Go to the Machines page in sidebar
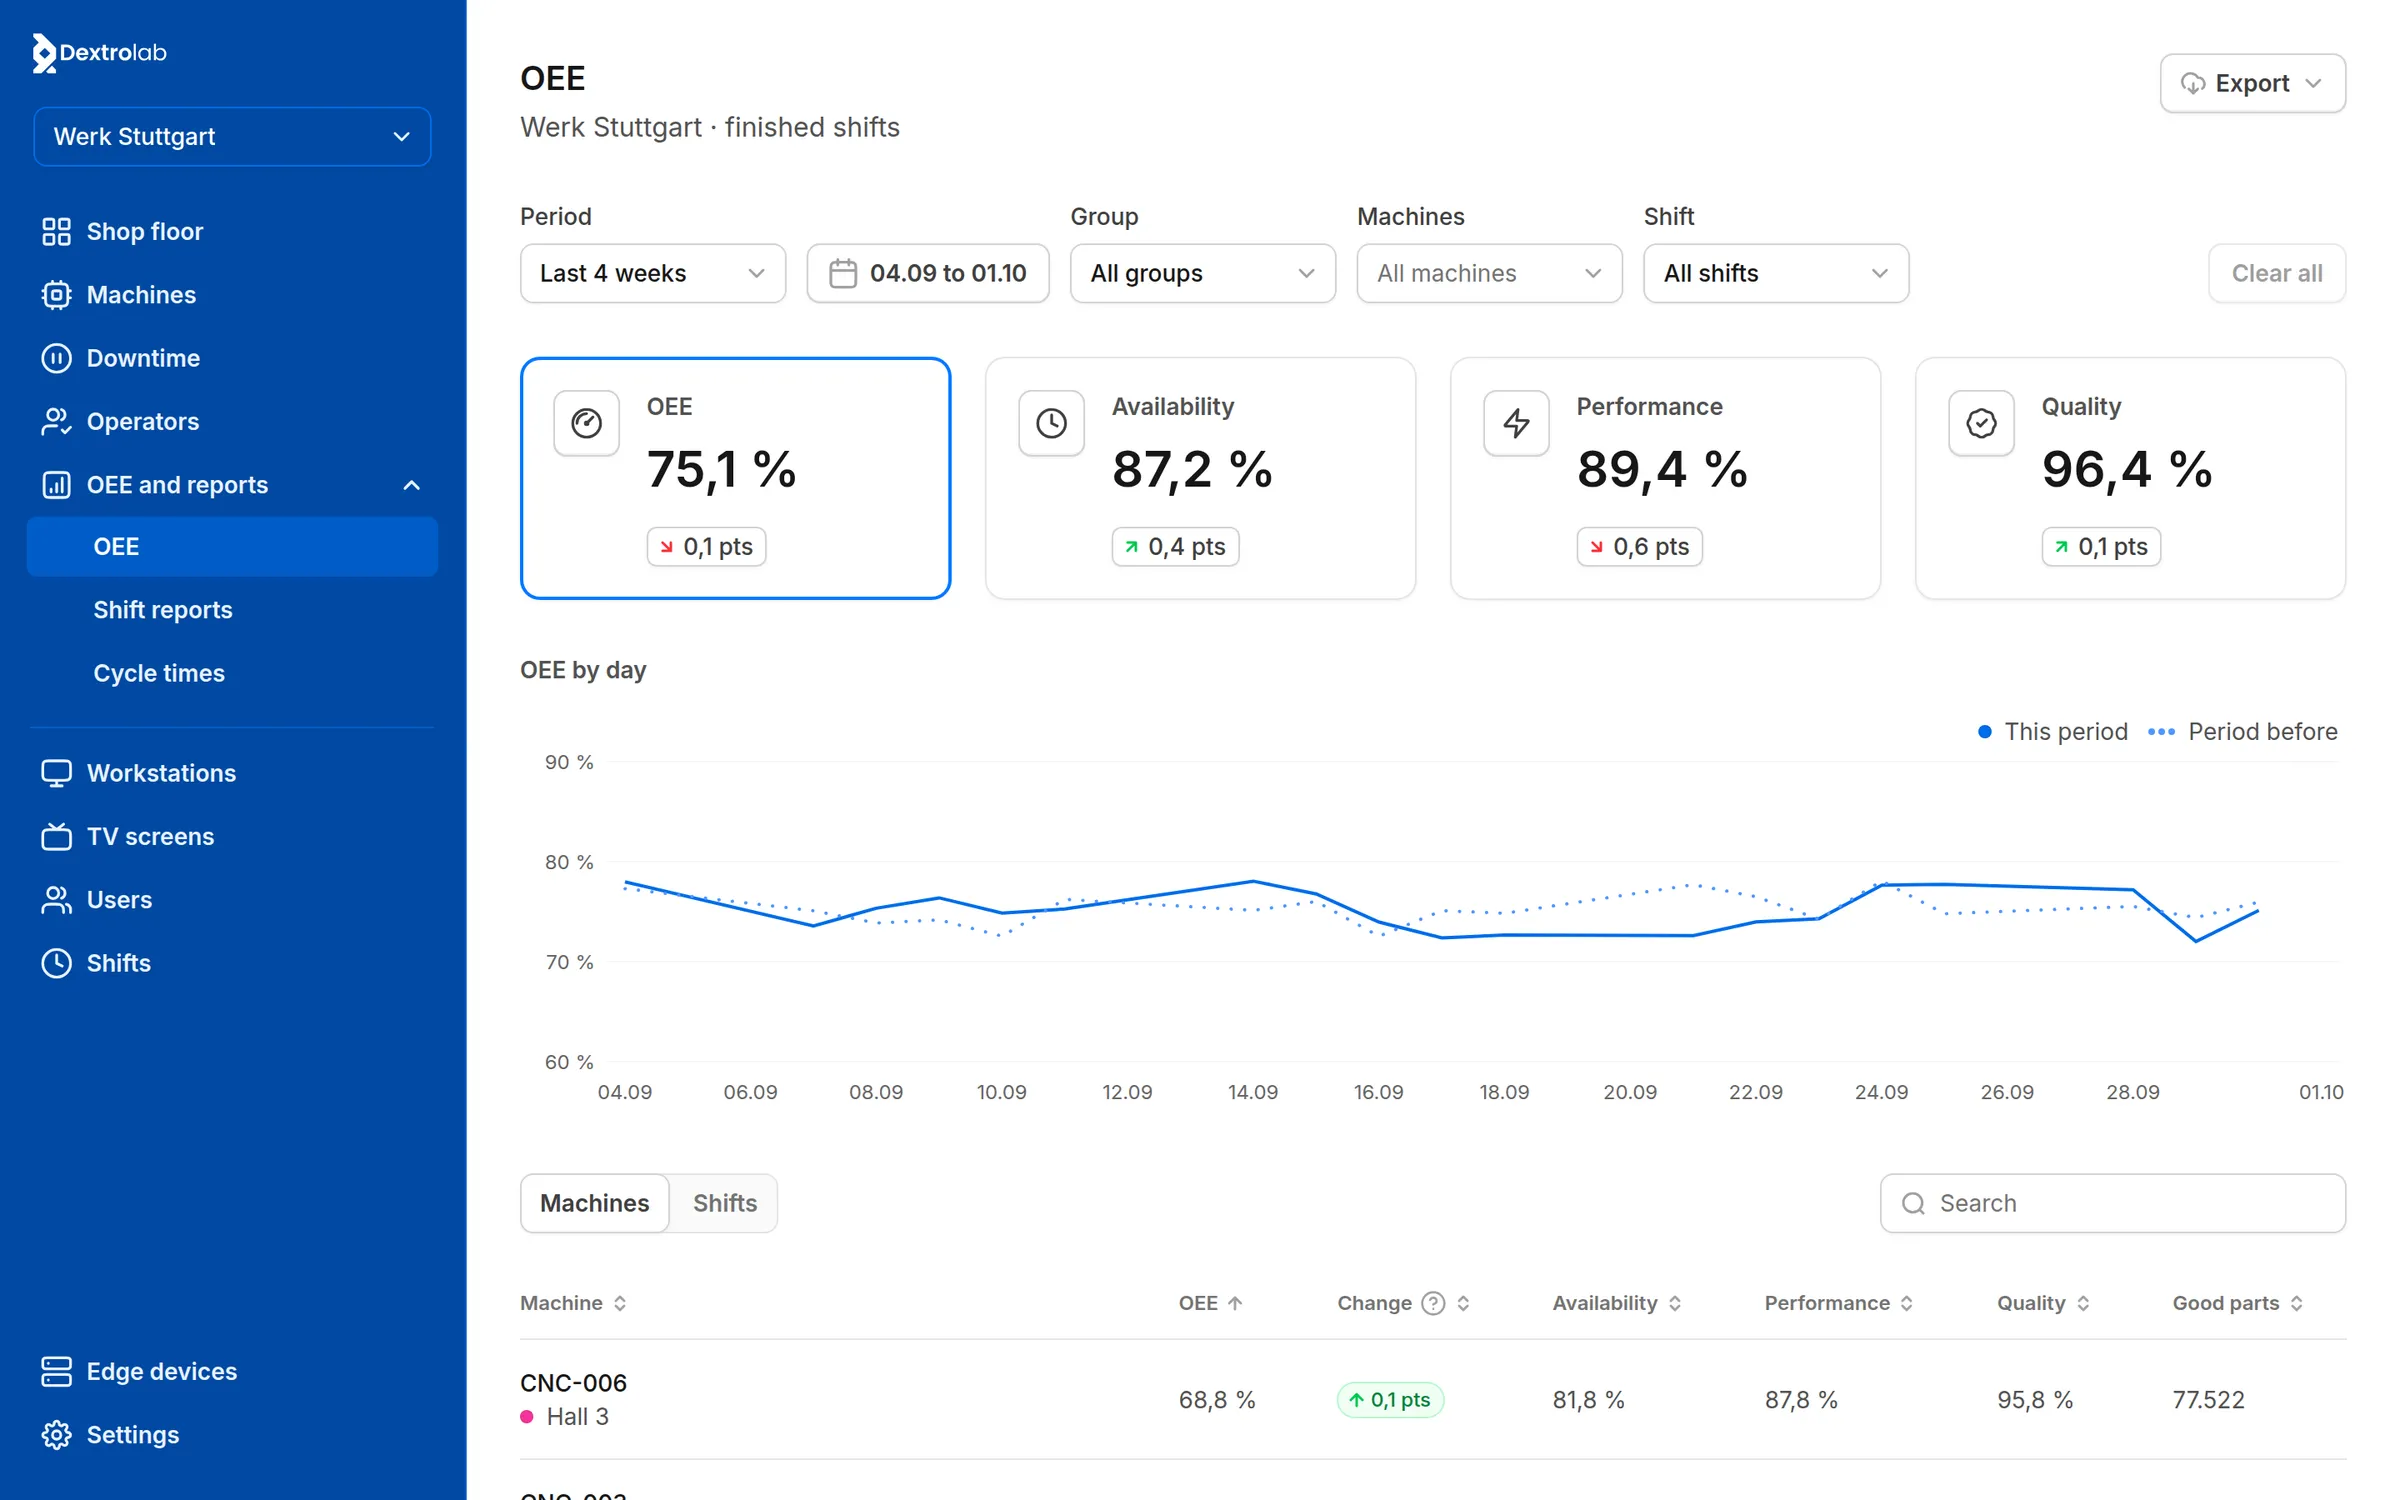This screenshot has height=1500, width=2400. coord(232,295)
